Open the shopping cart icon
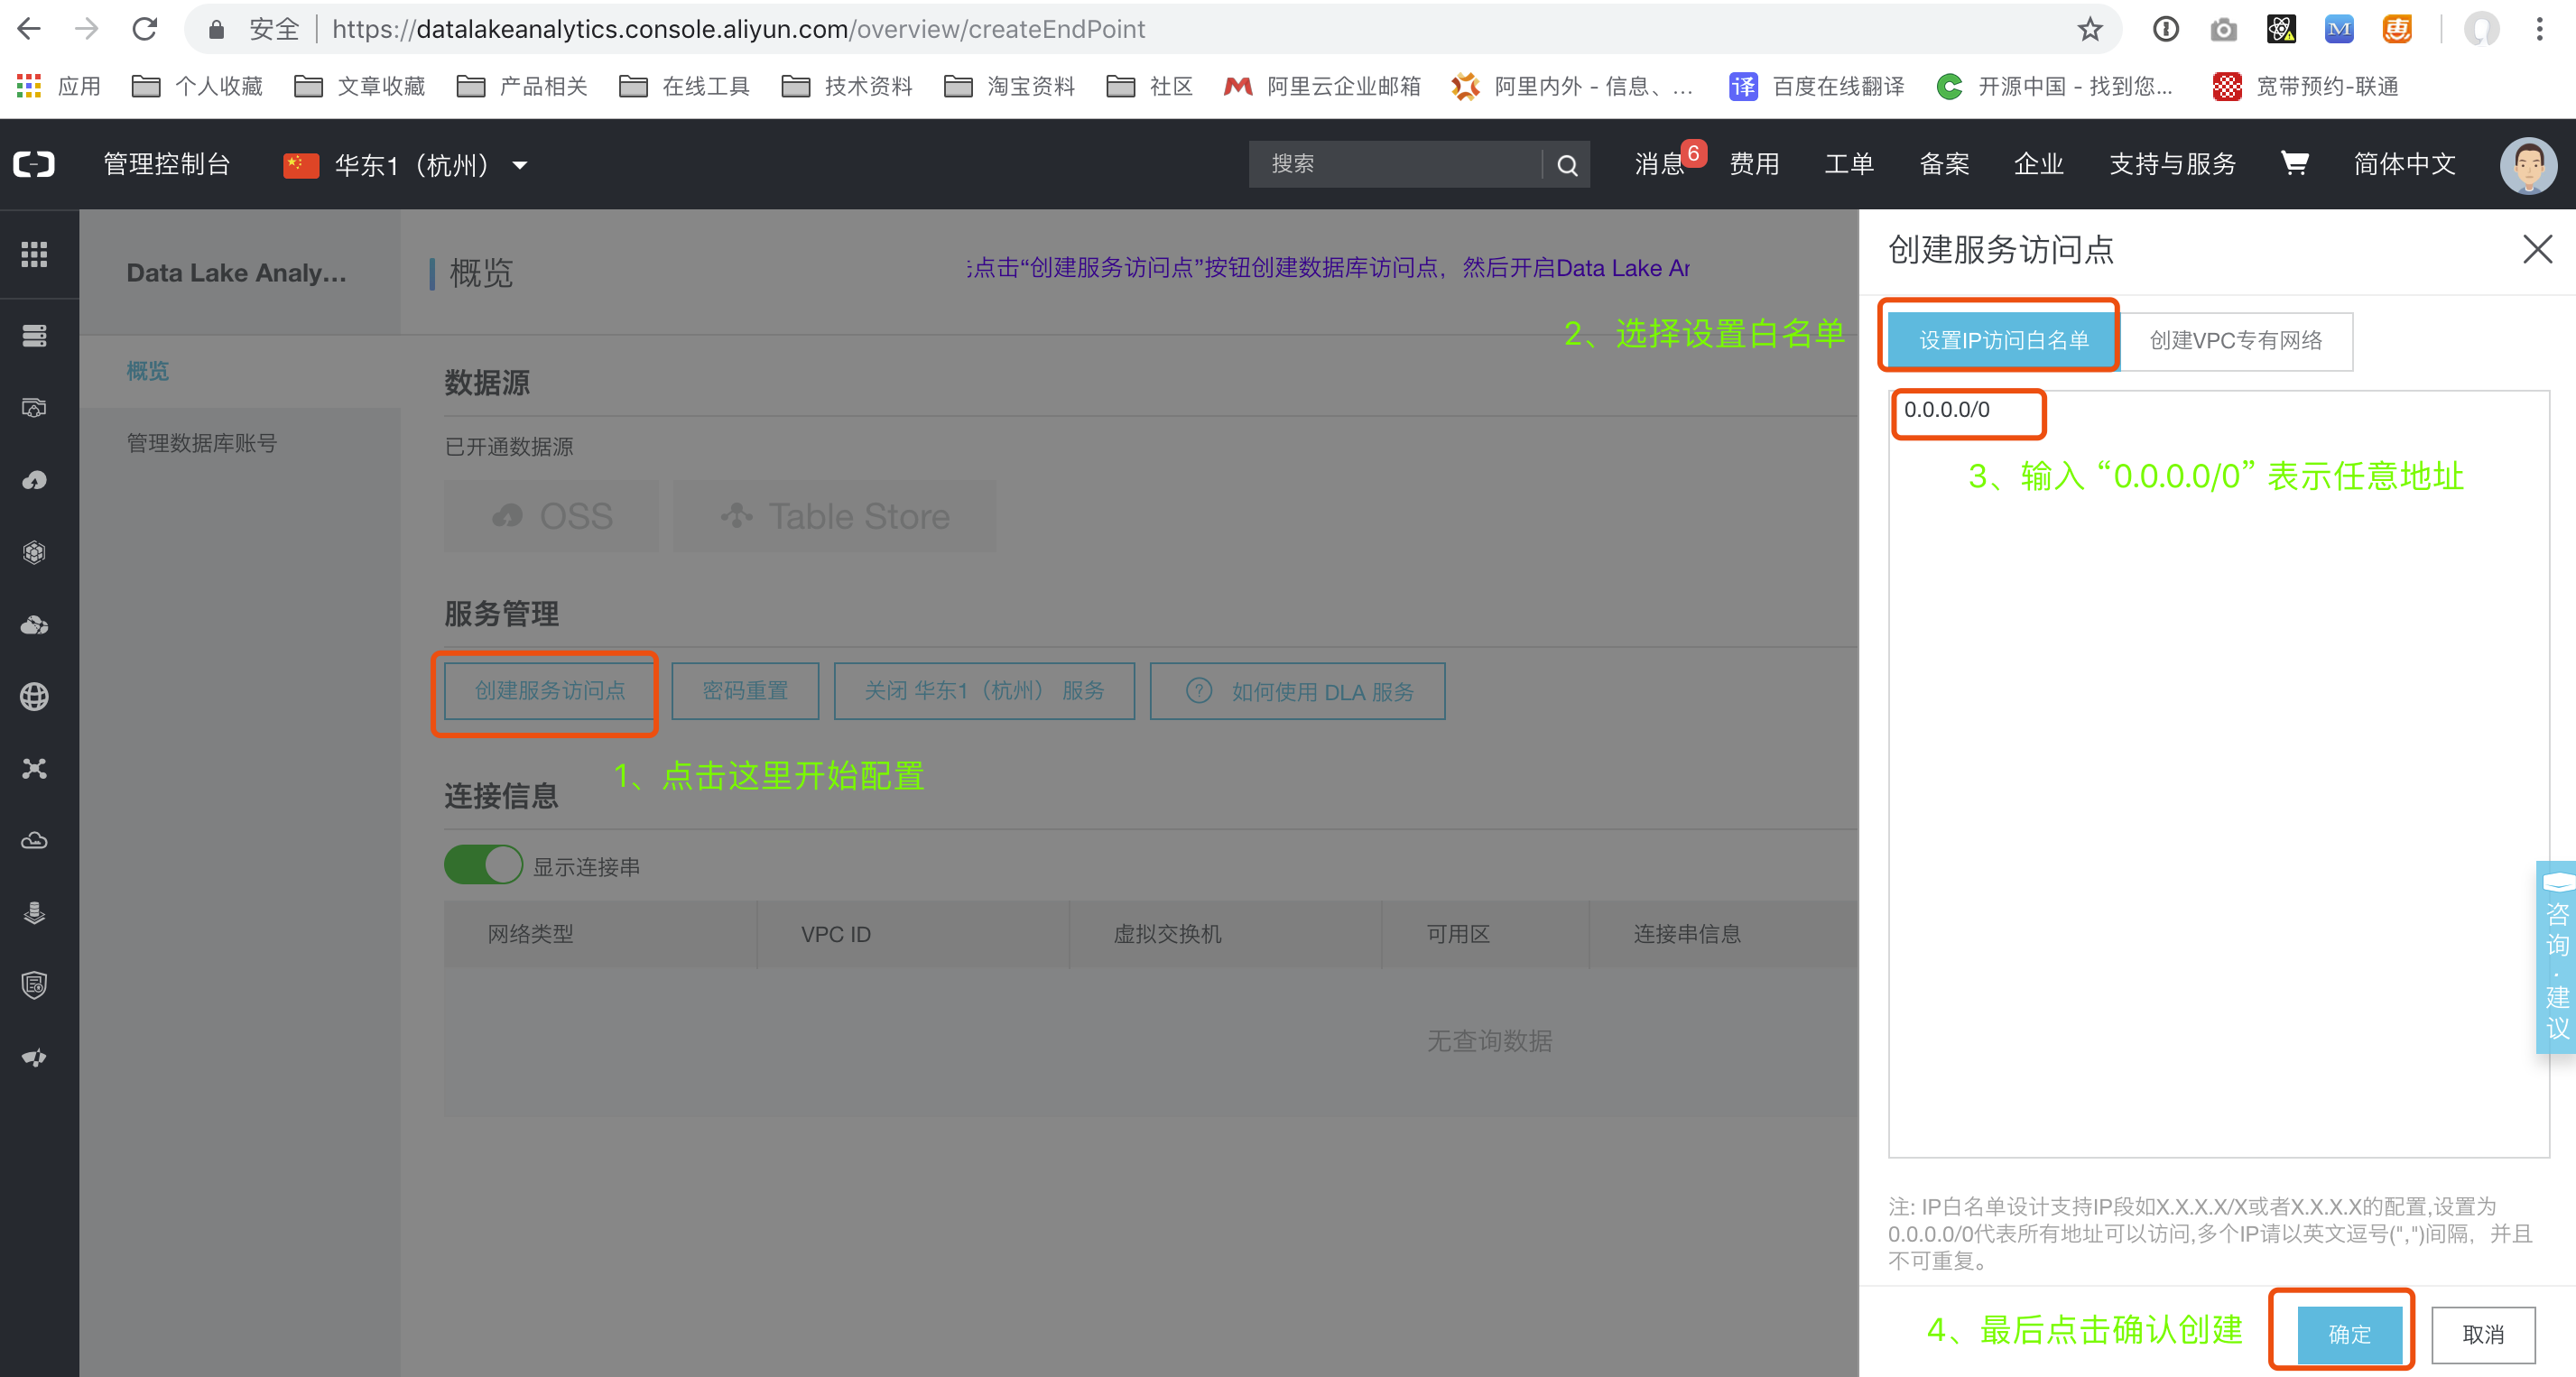The height and width of the screenshot is (1377, 2576). coord(2294,163)
